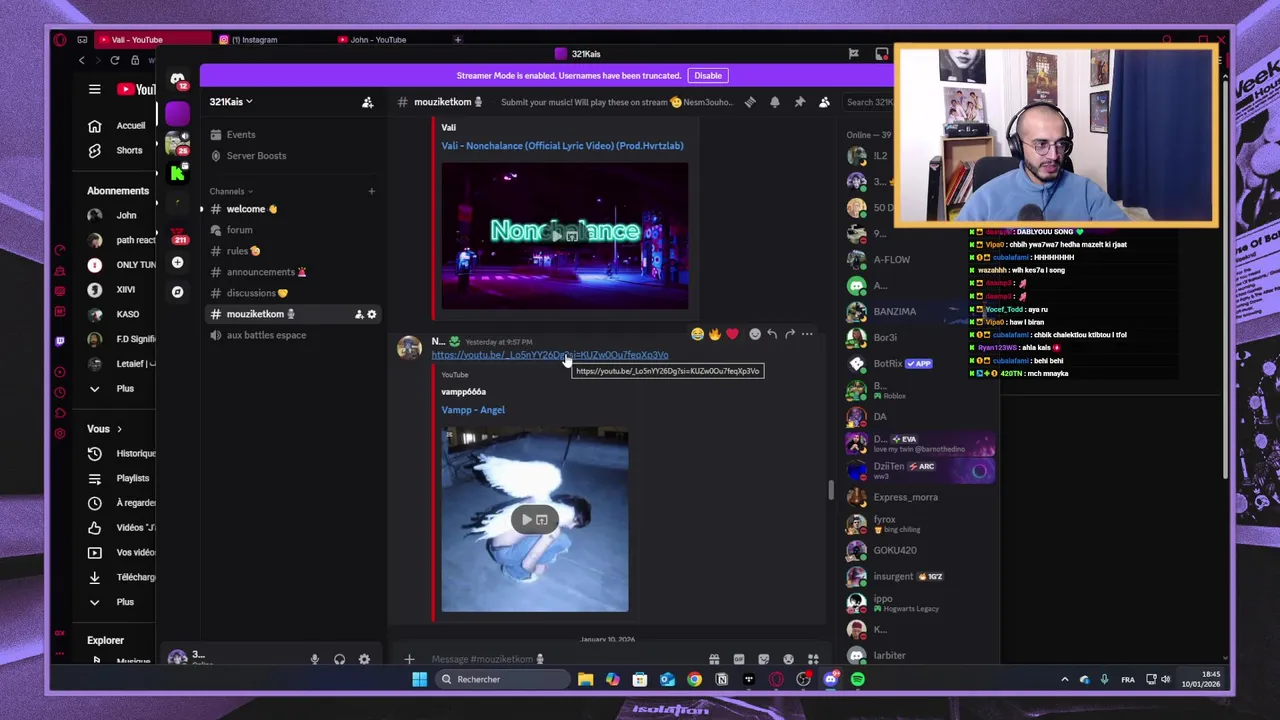Add a server with plus icon

(x=177, y=262)
